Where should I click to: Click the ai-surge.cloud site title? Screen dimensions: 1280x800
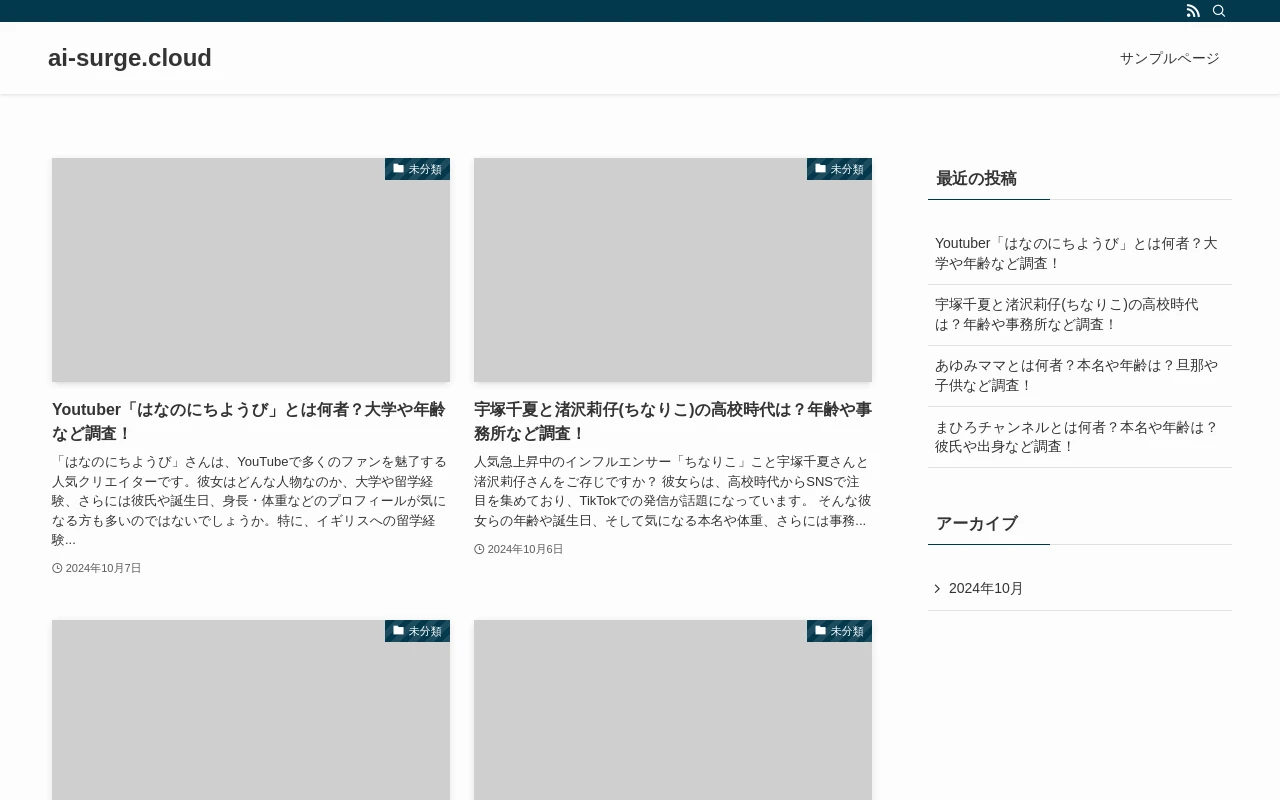click(x=129, y=58)
